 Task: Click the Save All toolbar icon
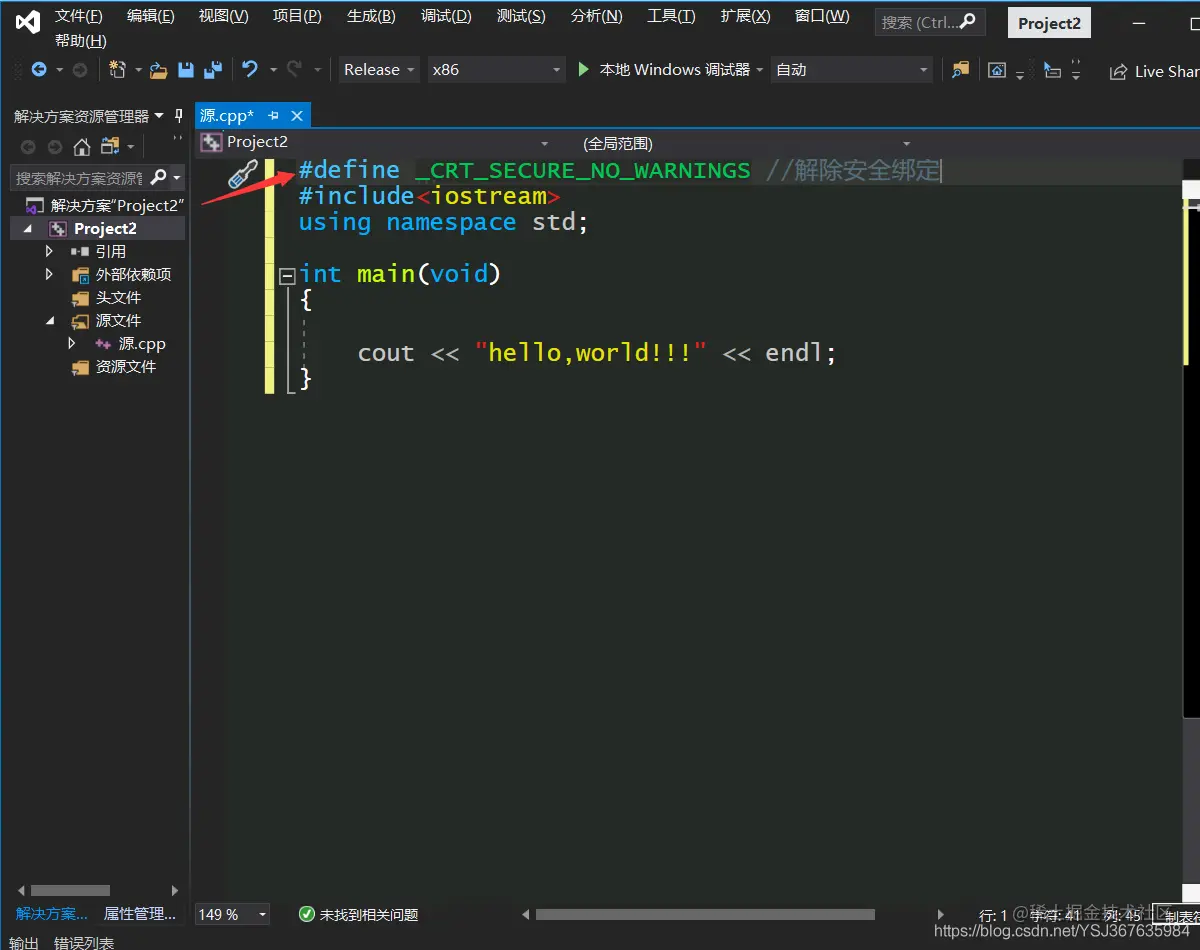[213, 70]
